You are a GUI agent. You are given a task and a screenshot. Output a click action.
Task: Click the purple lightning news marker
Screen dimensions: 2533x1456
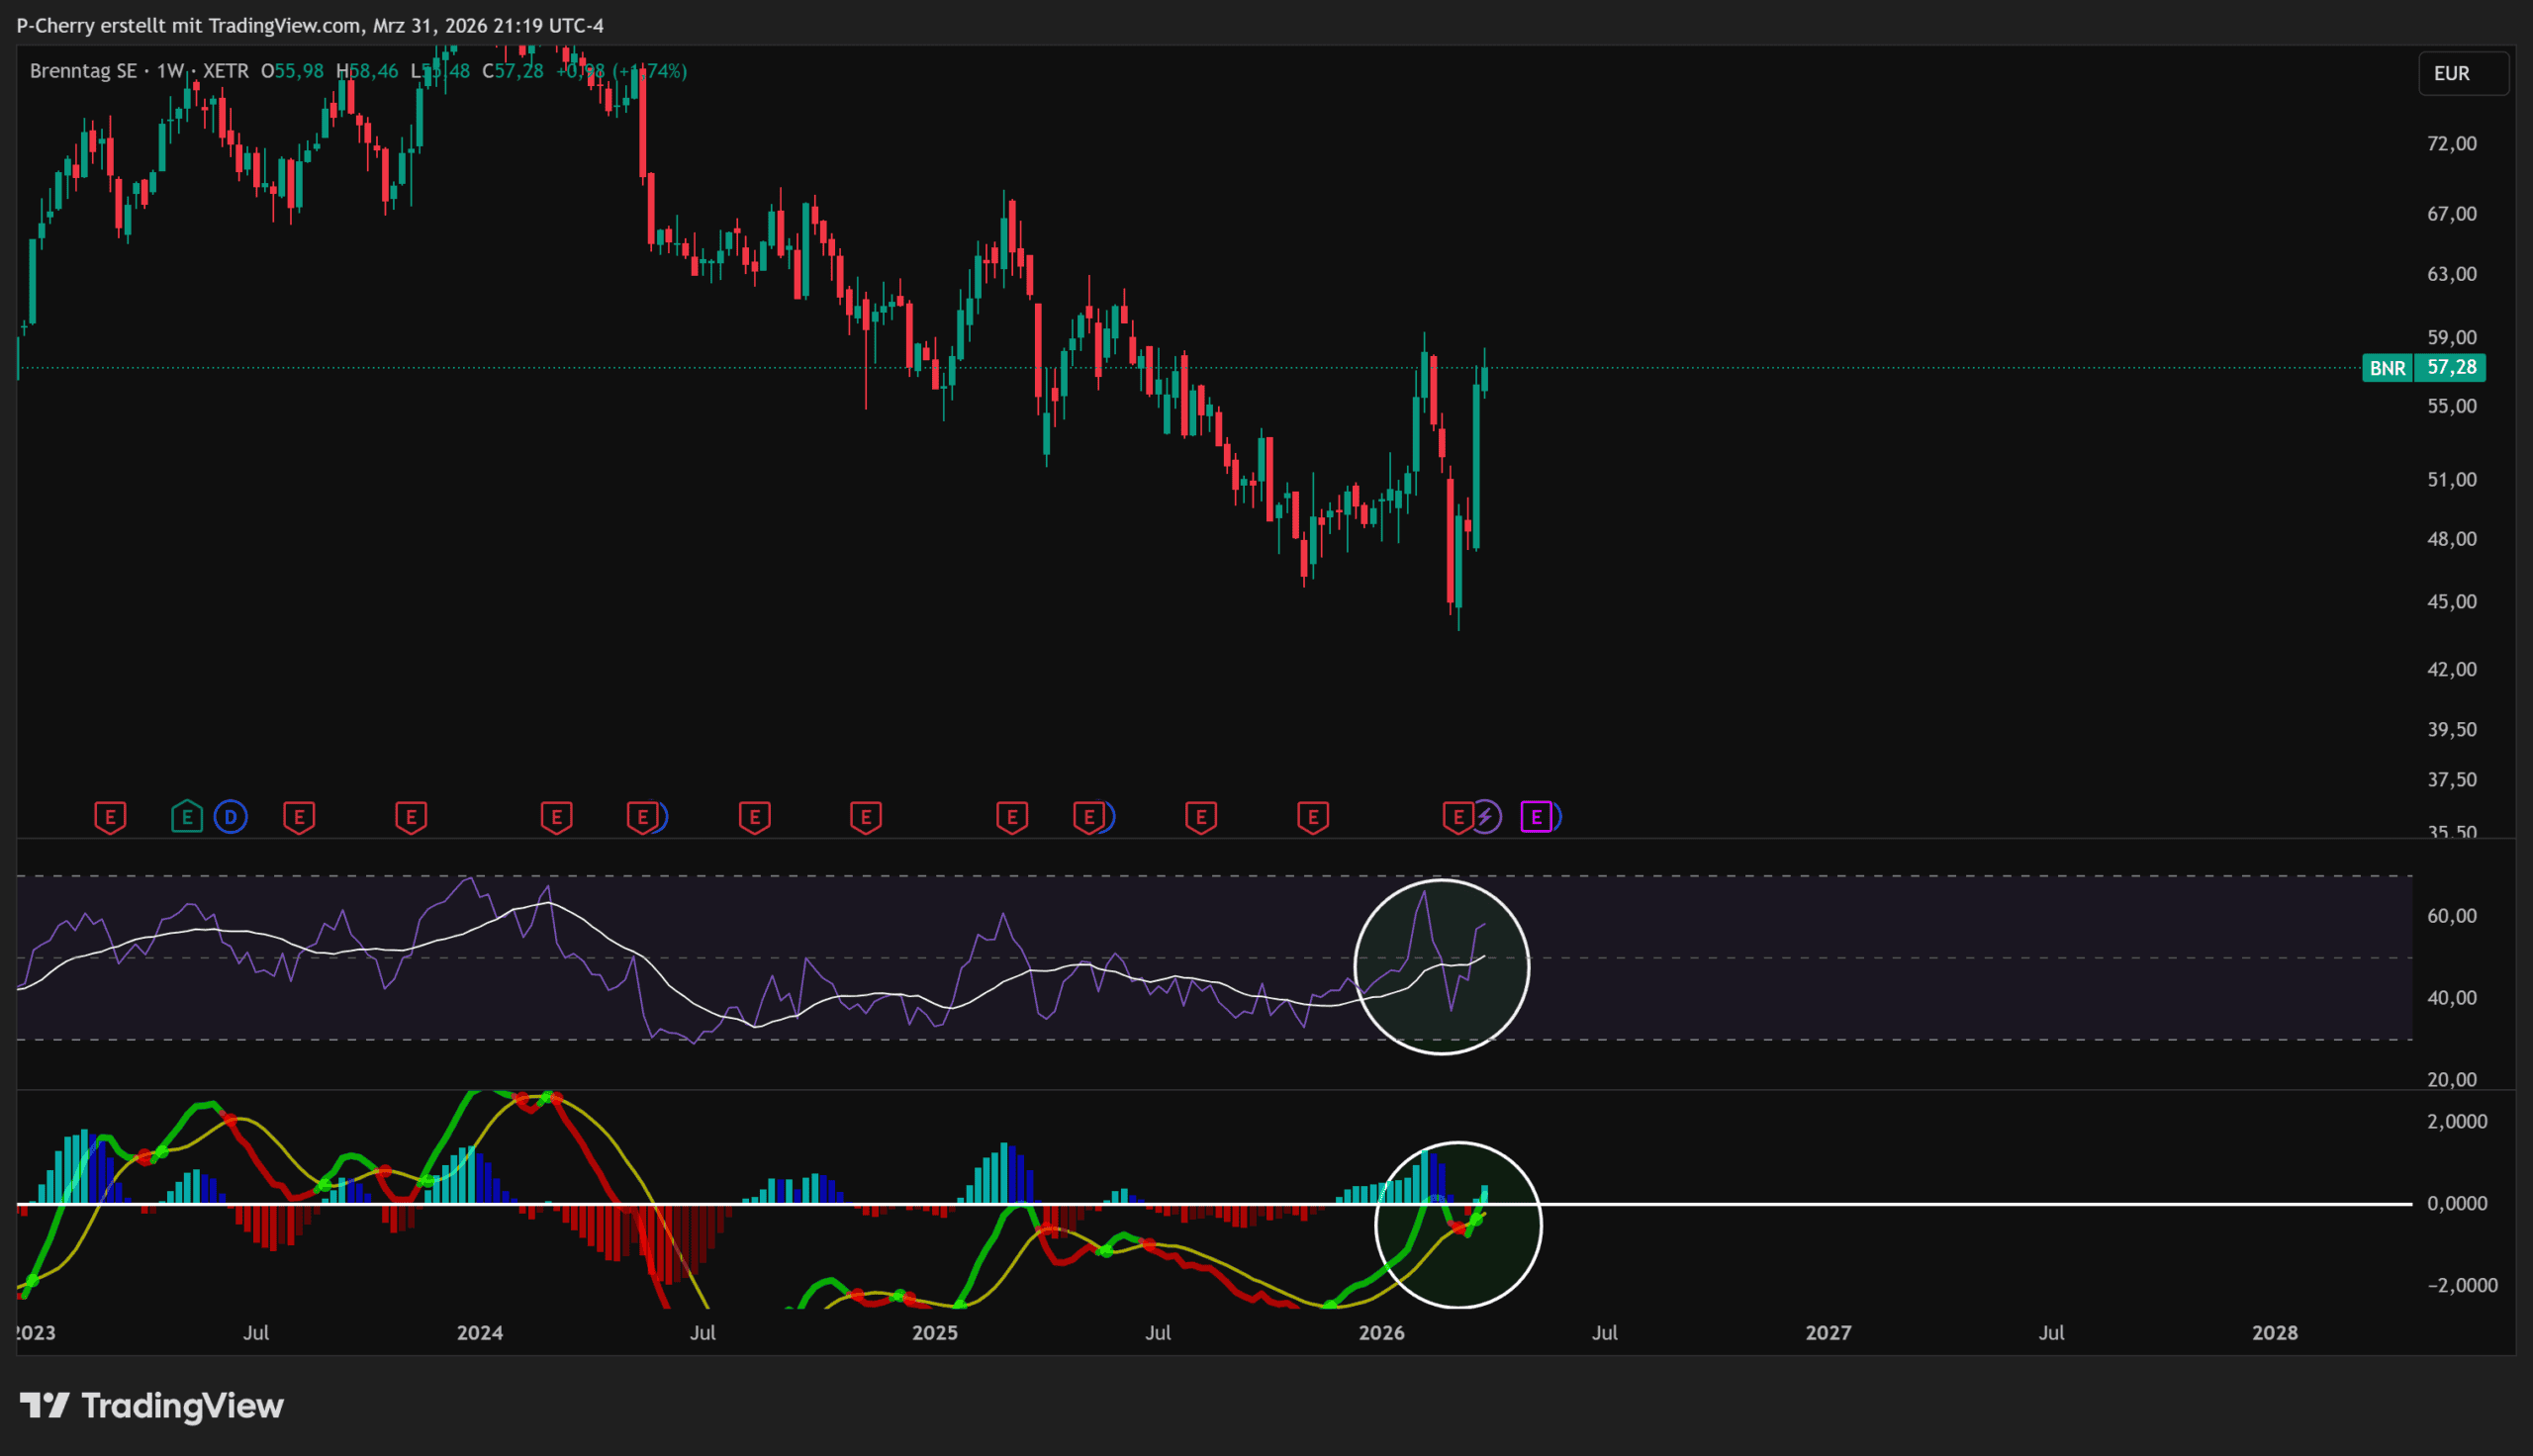1486,817
